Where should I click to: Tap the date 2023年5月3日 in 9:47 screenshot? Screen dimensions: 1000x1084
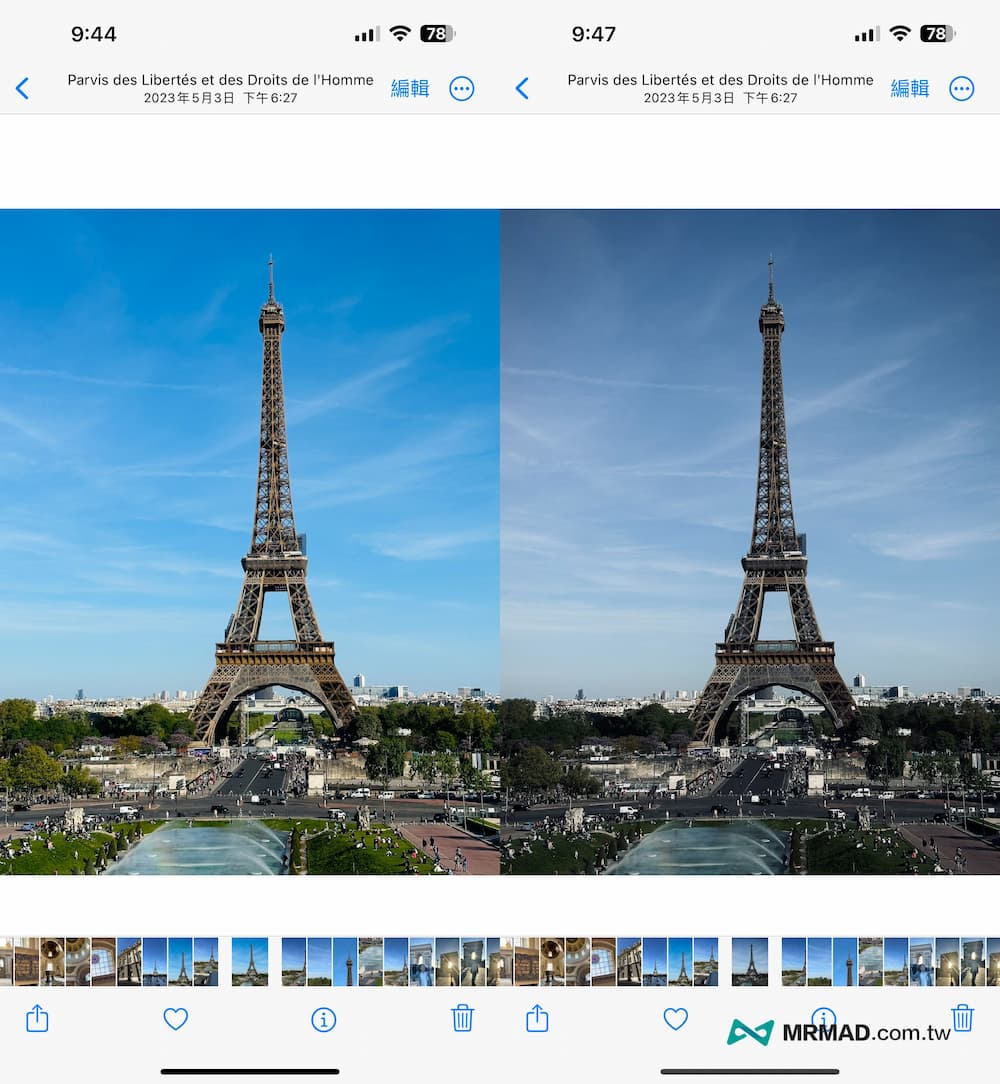(x=689, y=98)
